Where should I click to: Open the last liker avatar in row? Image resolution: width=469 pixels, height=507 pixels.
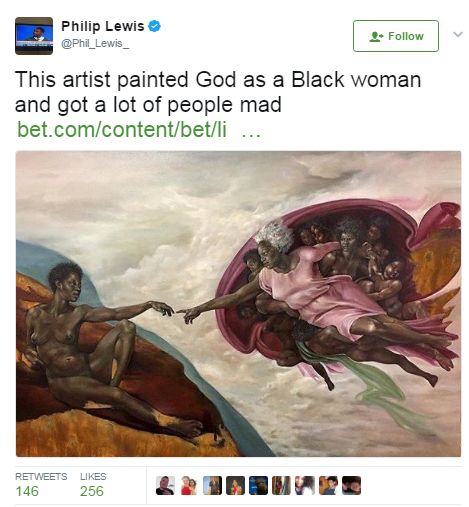[351, 485]
